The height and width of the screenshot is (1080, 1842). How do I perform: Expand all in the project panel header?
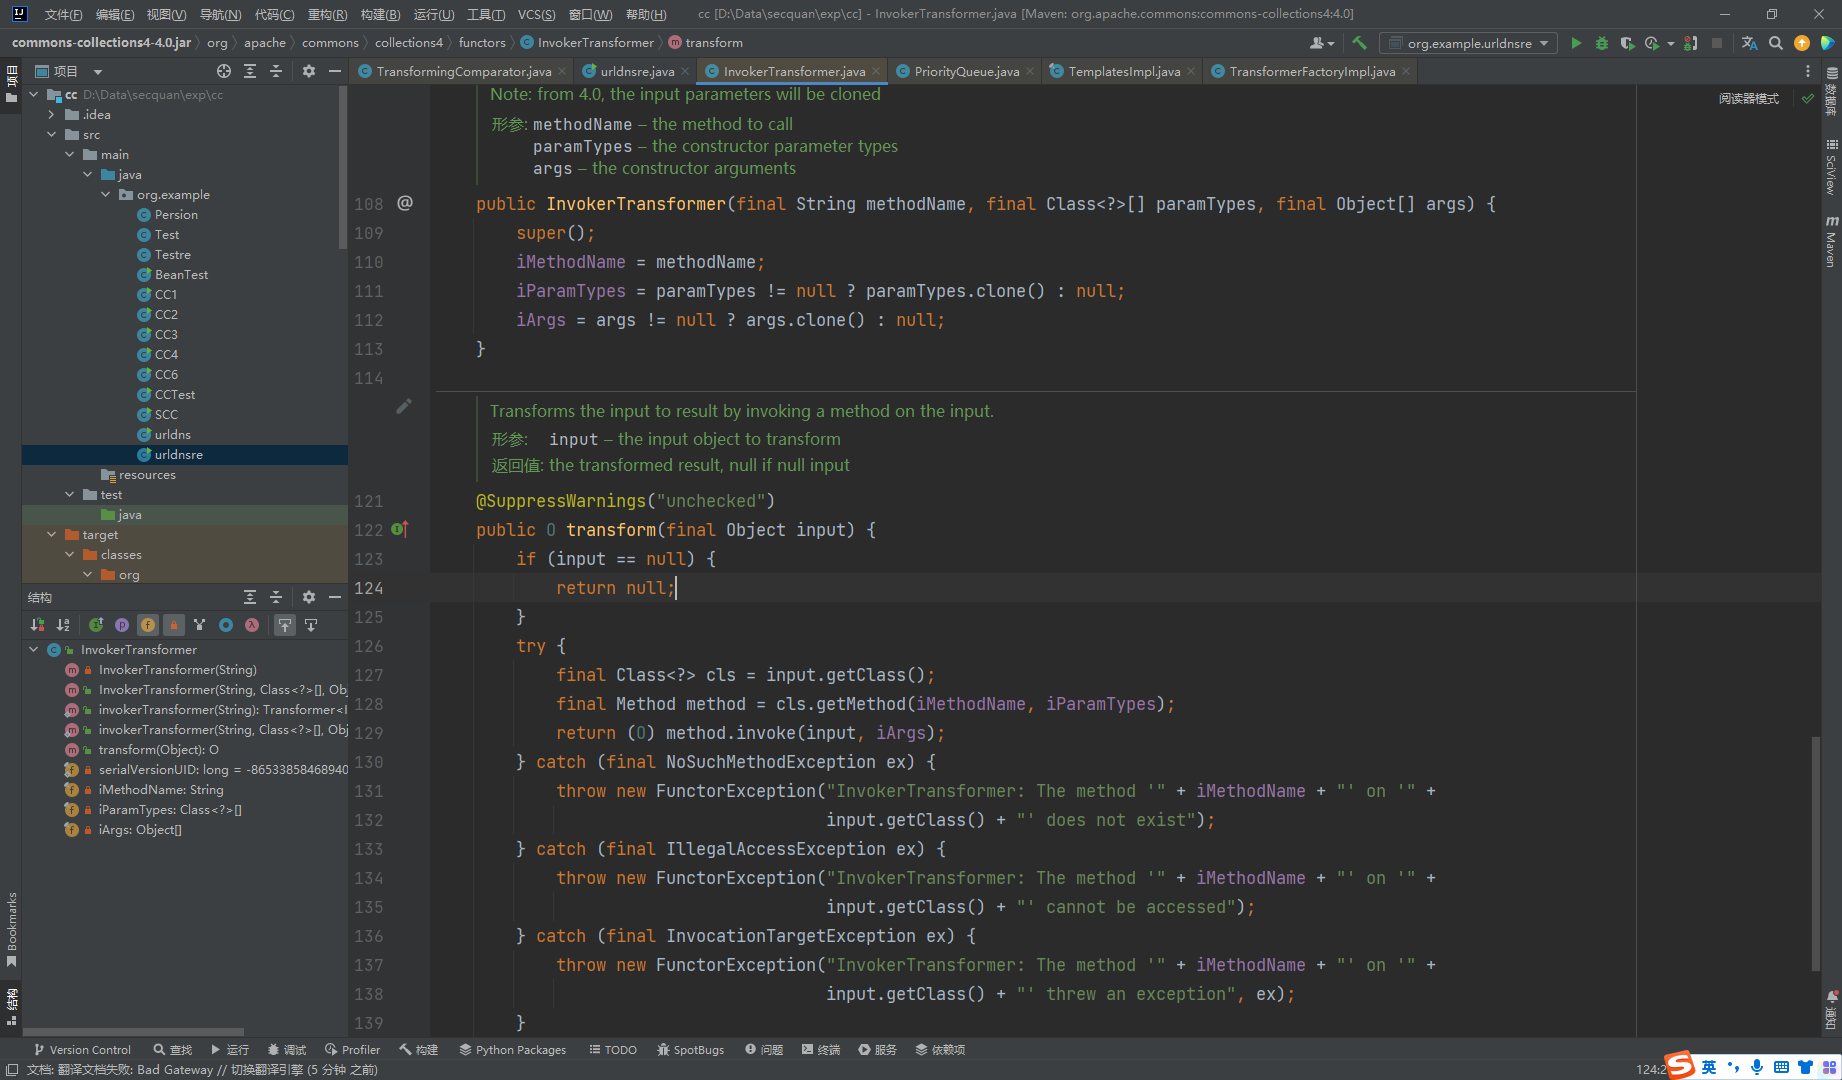point(250,71)
